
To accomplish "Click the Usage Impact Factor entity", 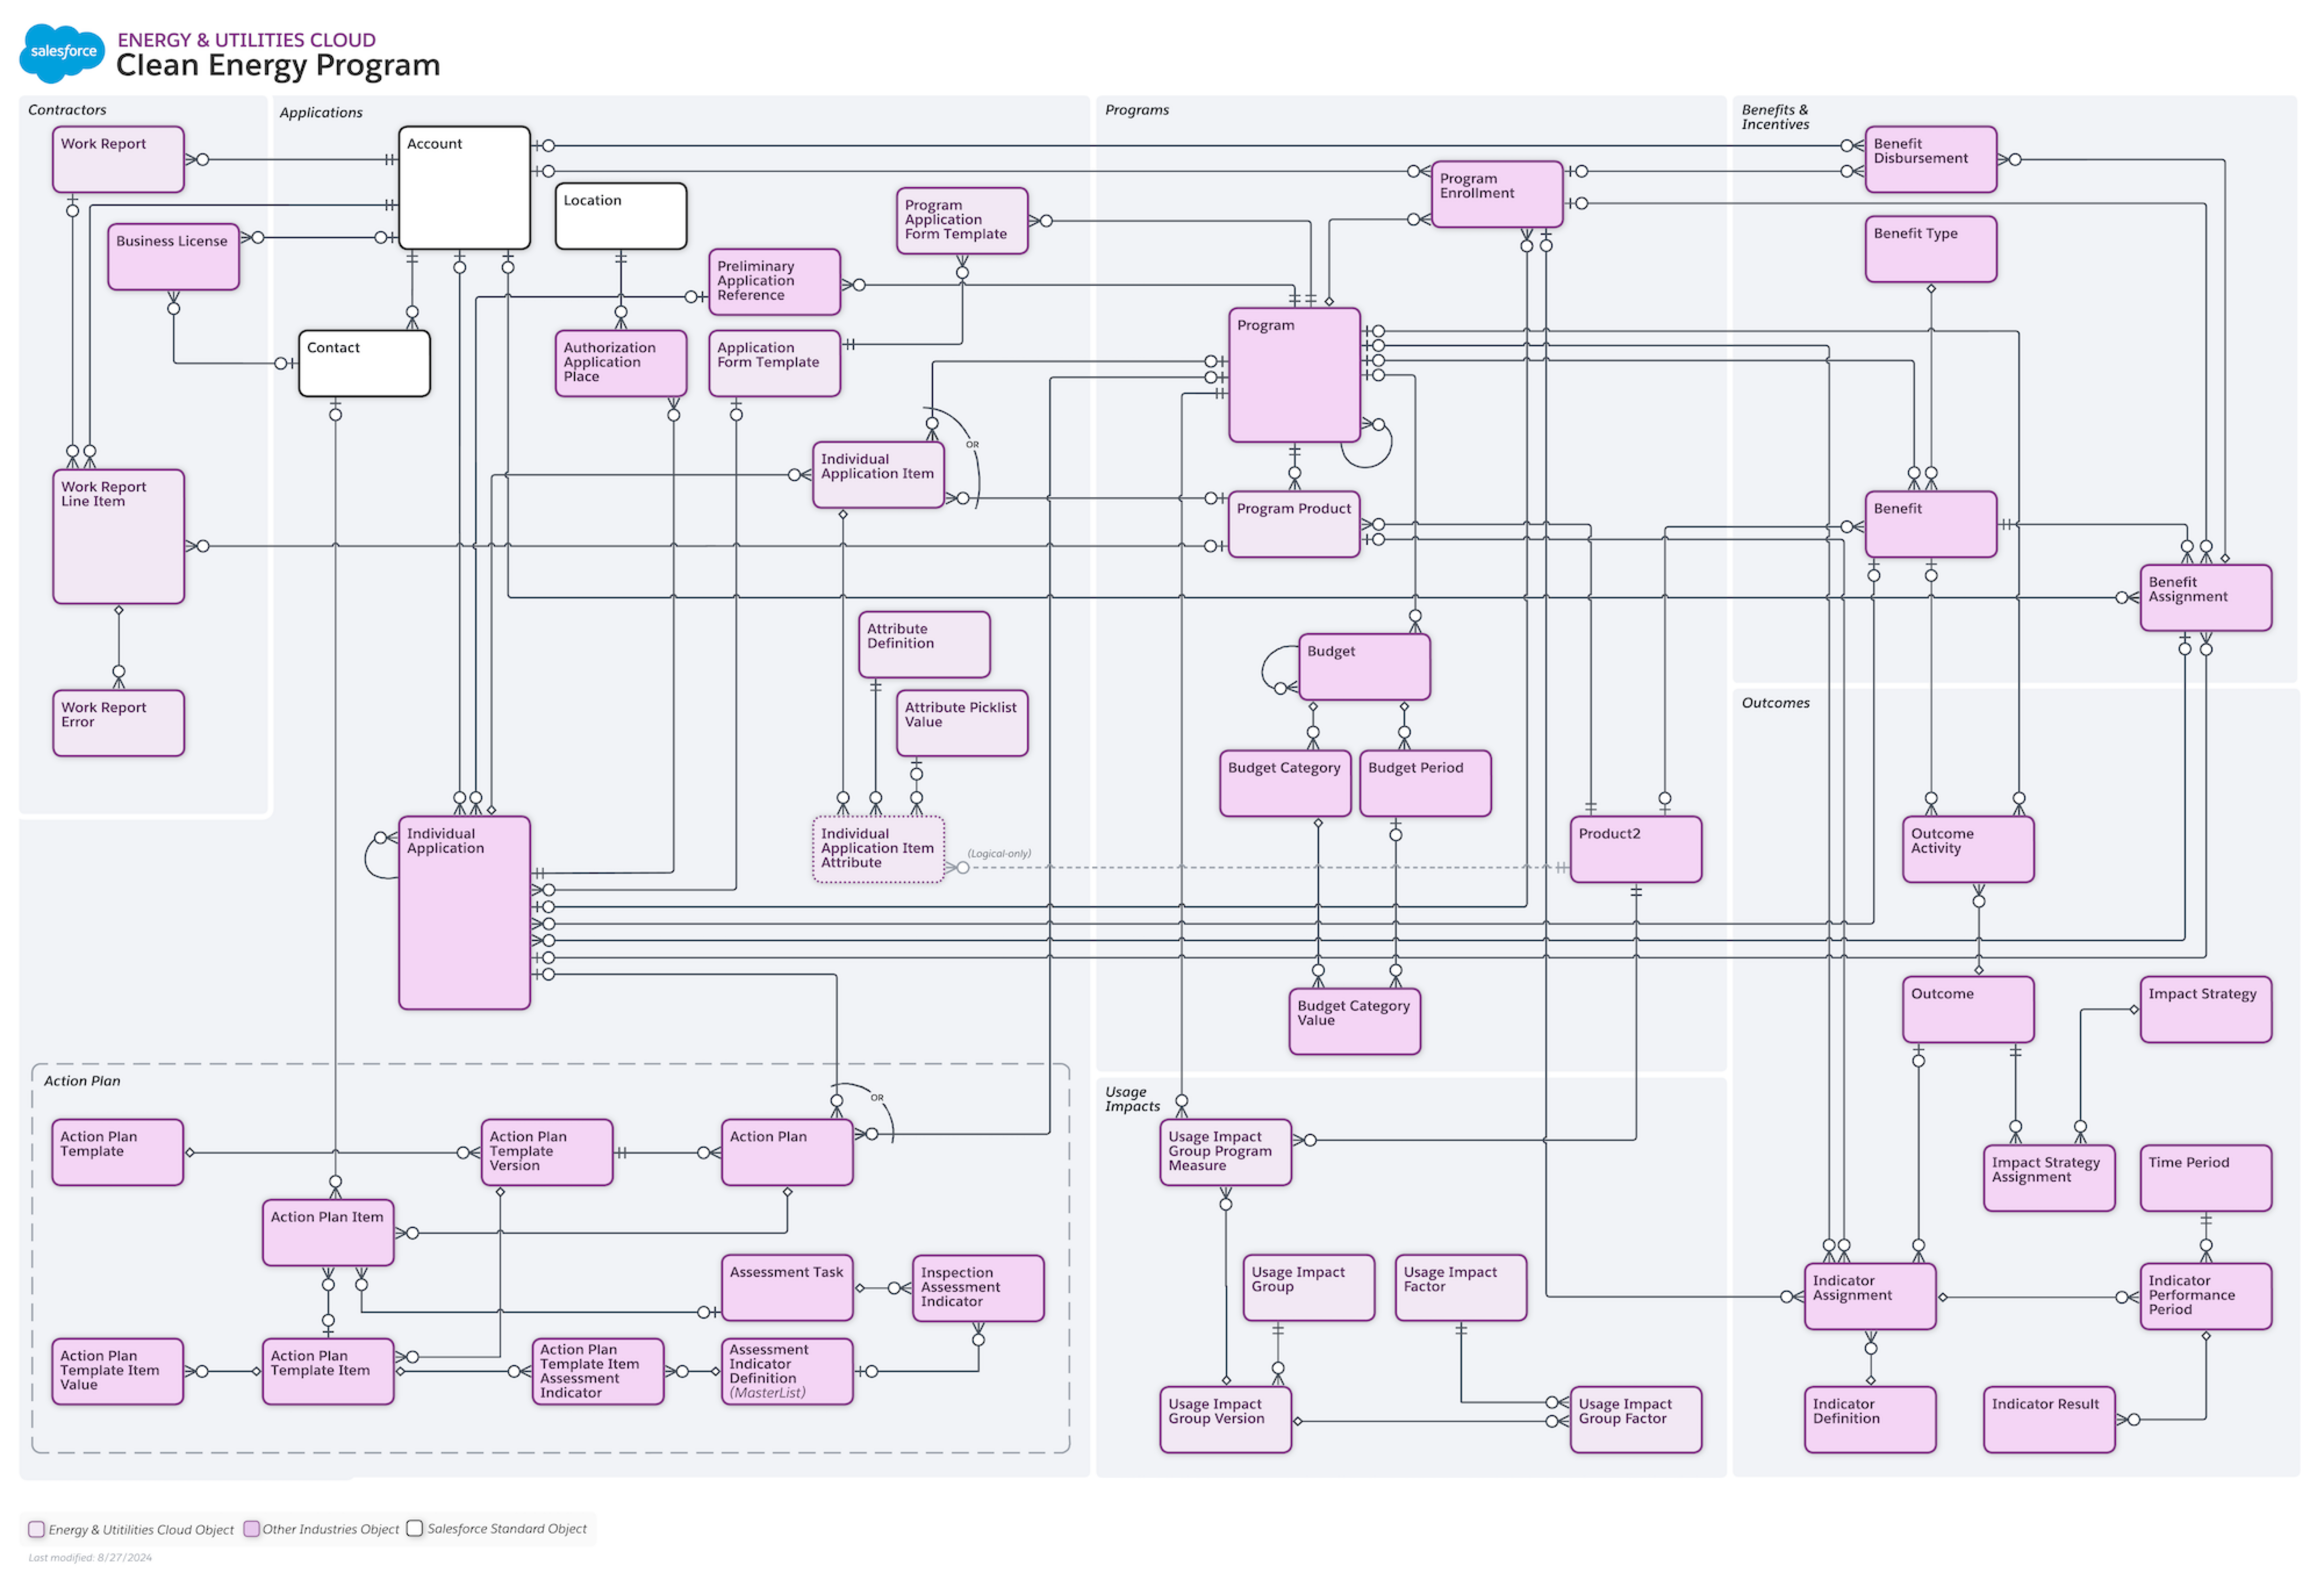I will coord(1461,1288).
